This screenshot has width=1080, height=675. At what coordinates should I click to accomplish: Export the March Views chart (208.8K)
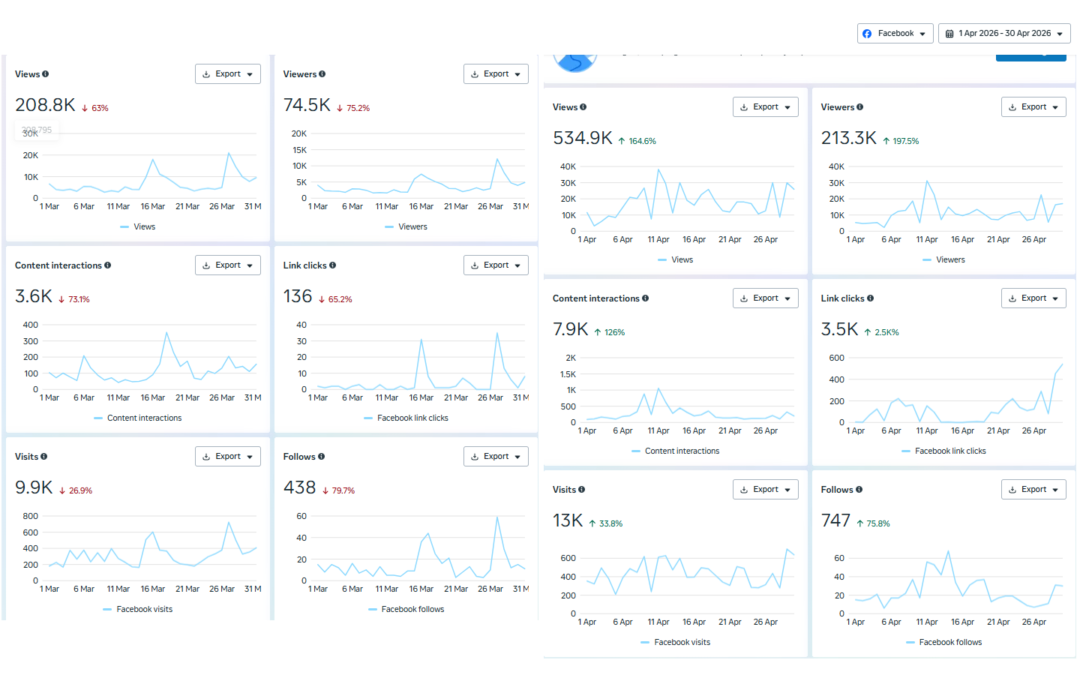(x=227, y=74)
